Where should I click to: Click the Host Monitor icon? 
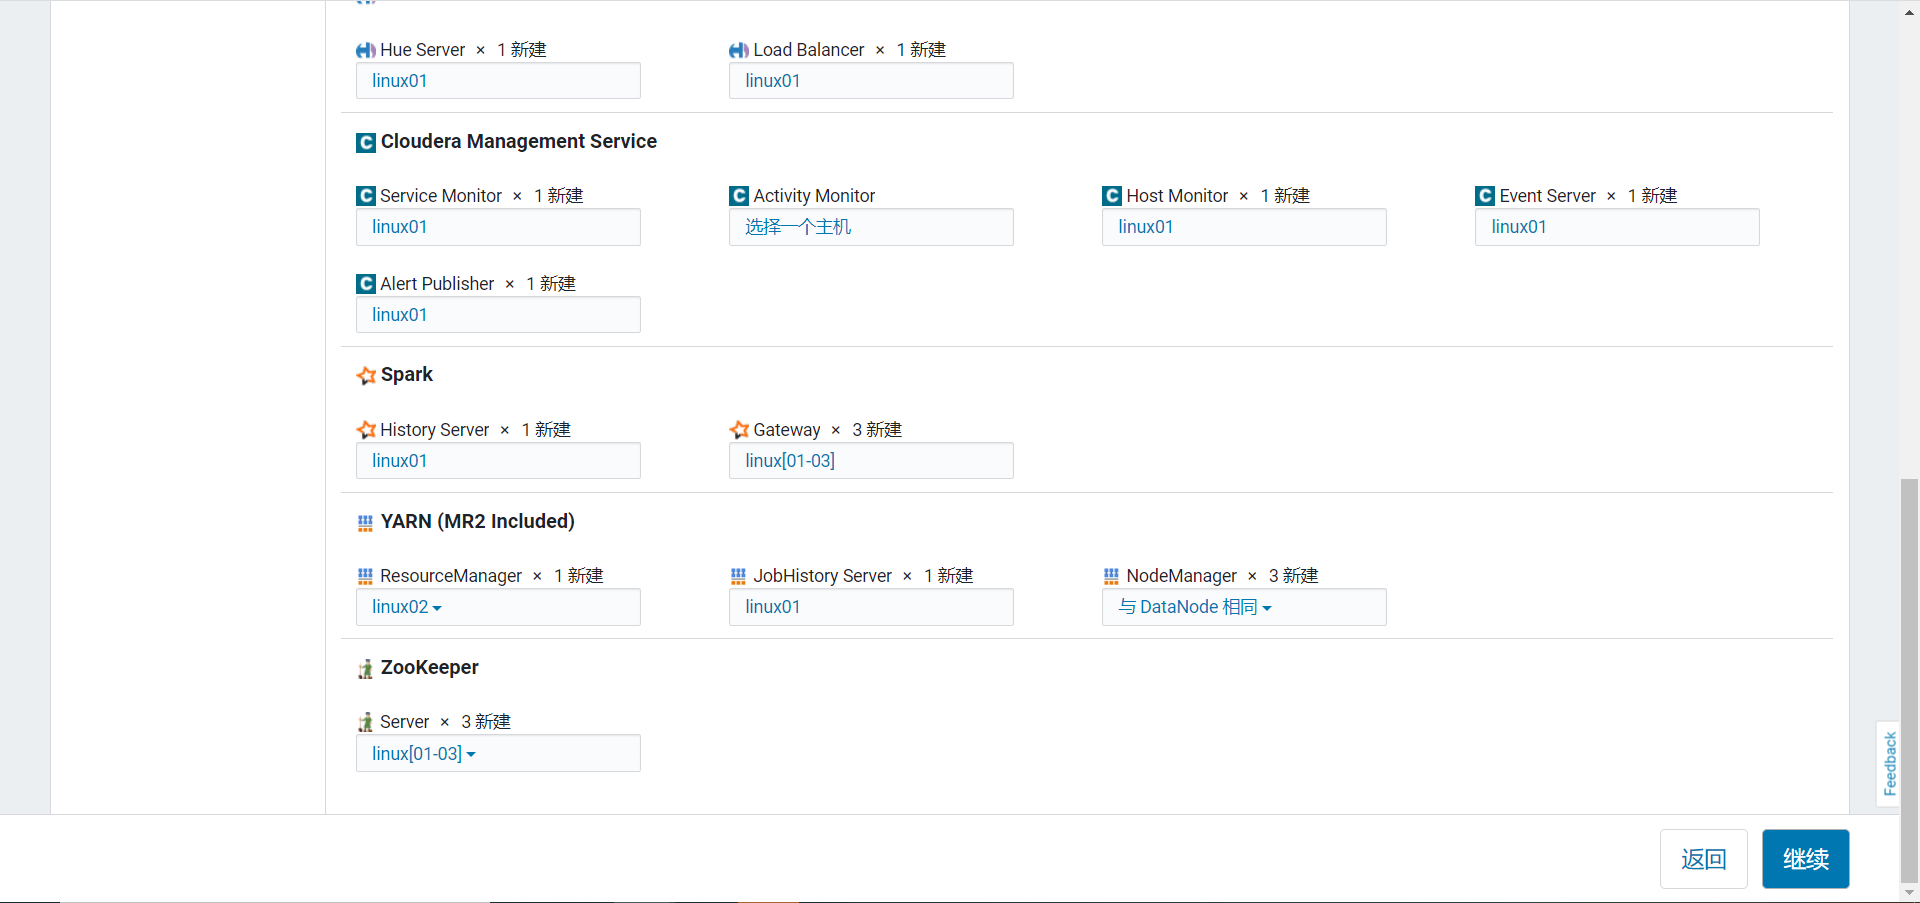coord(1111,196)
